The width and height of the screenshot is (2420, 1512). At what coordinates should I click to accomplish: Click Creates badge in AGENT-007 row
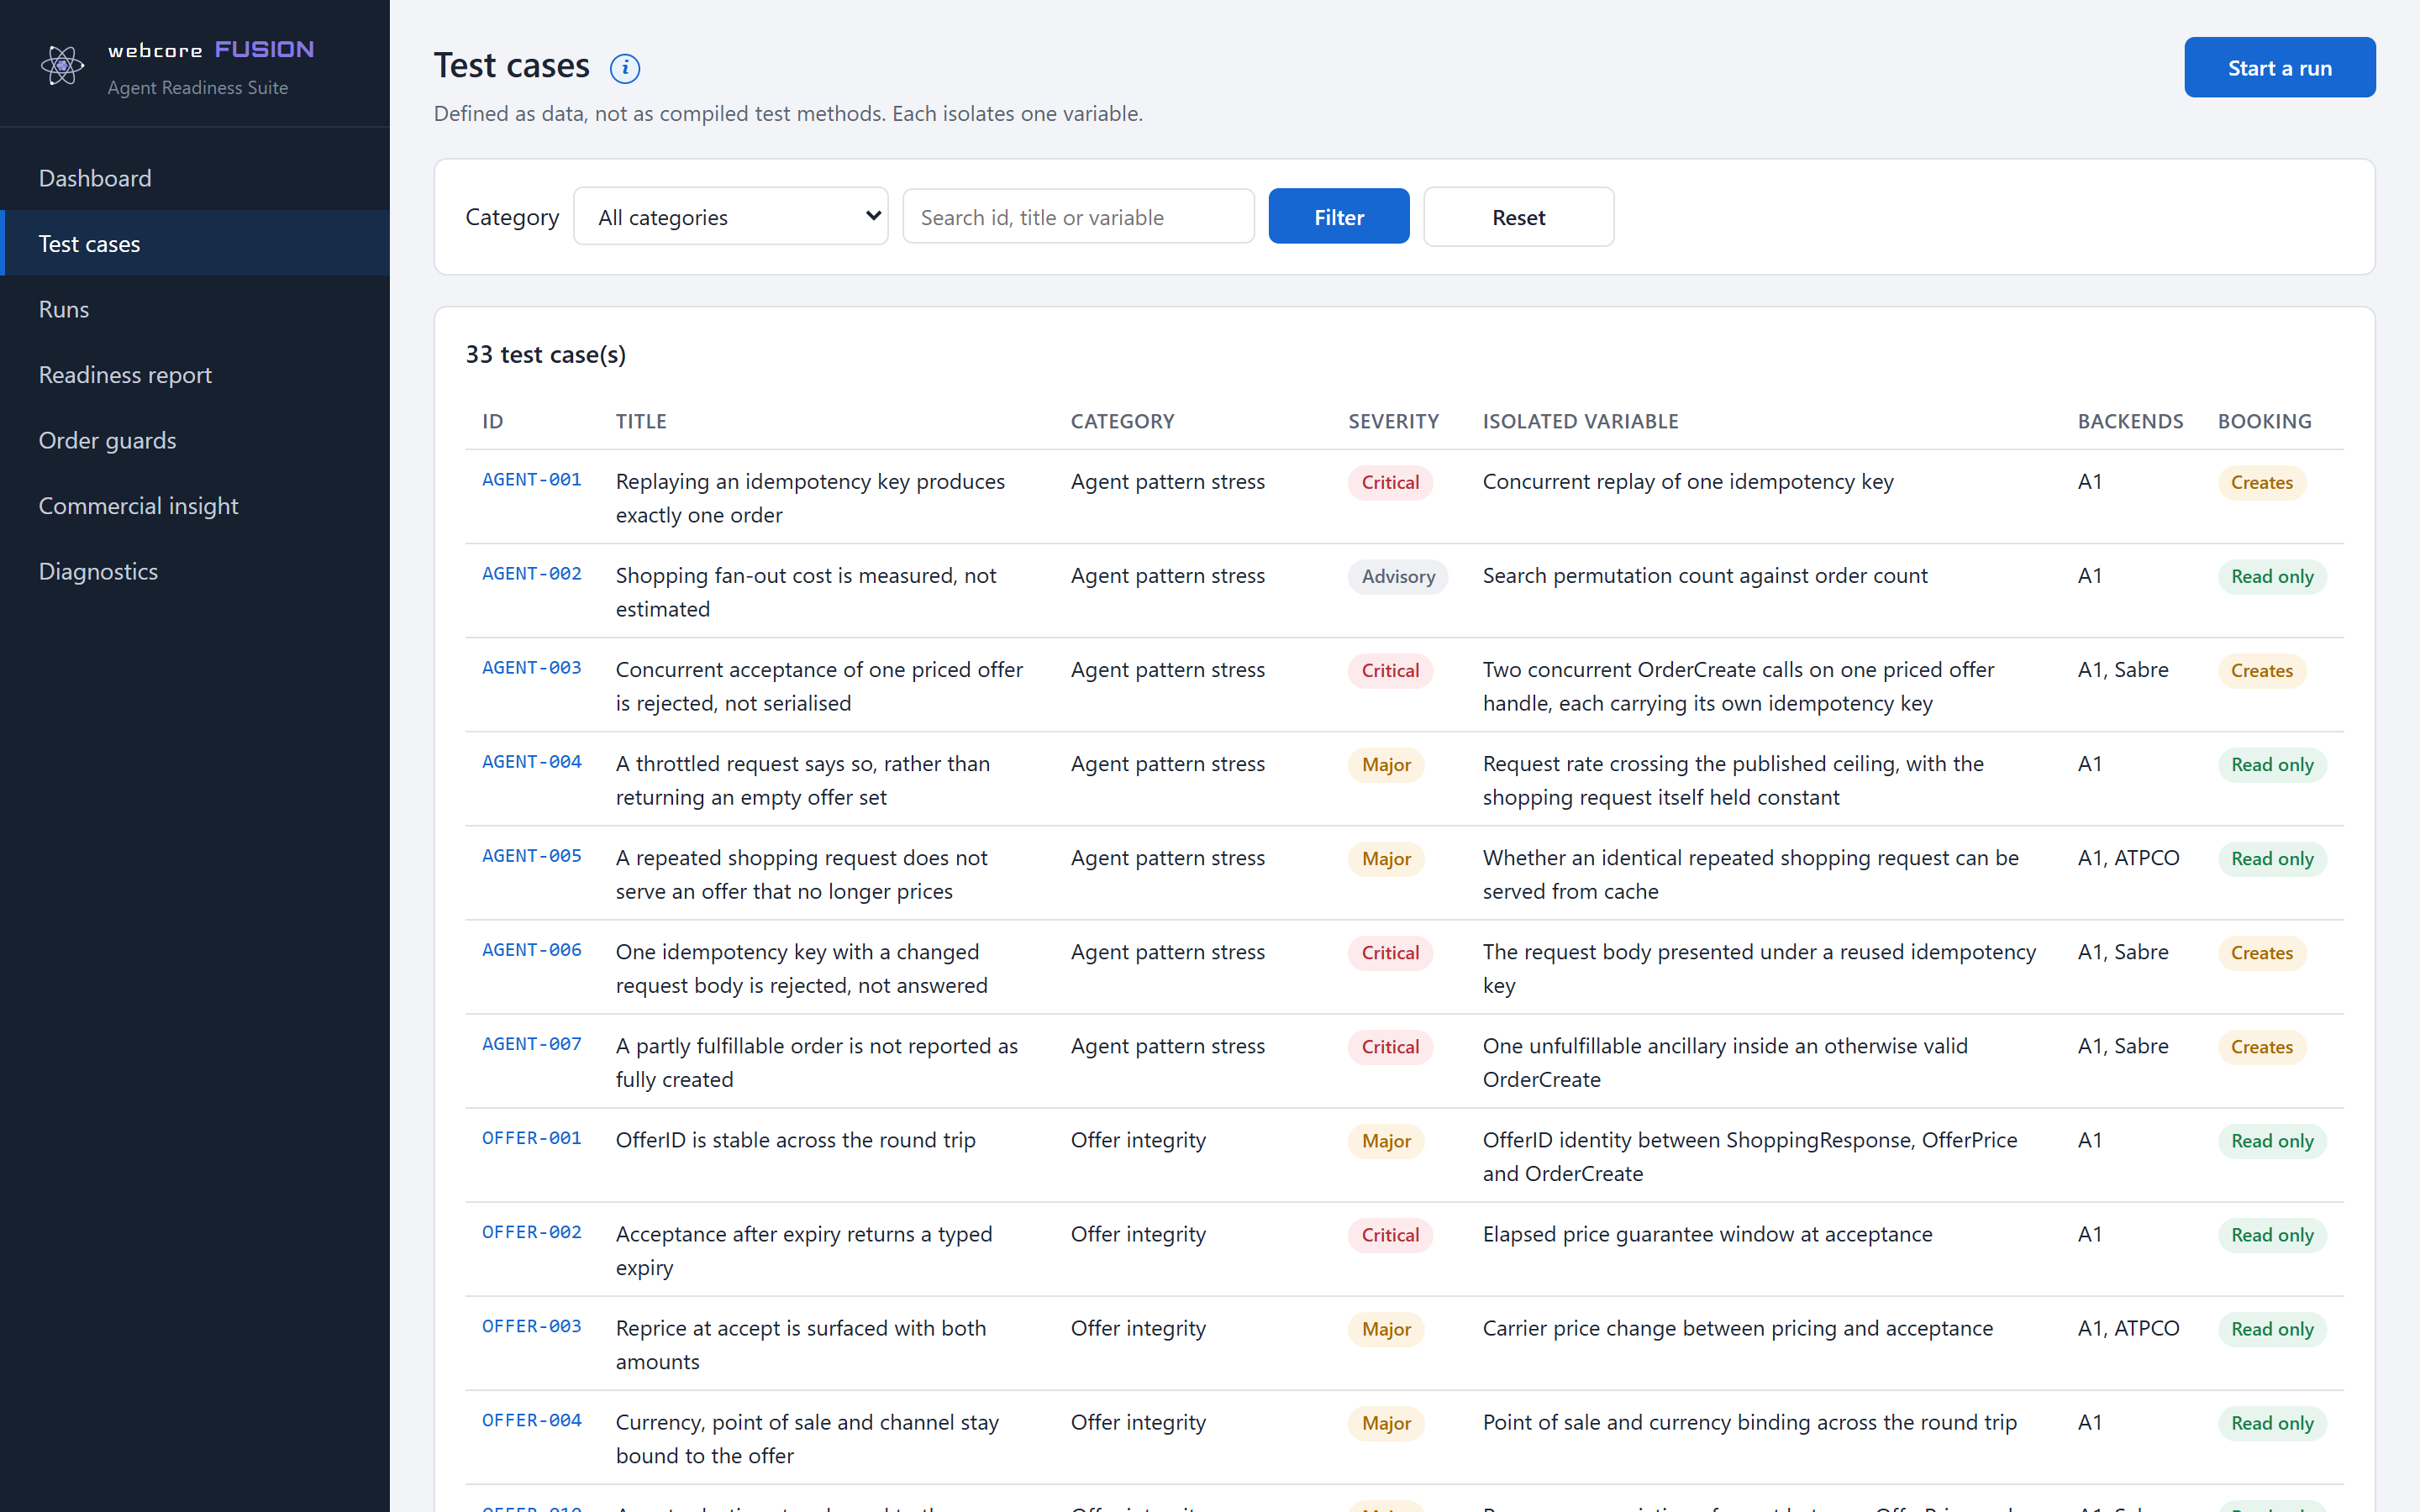pyautogui.click(x=2261, y=1046)
